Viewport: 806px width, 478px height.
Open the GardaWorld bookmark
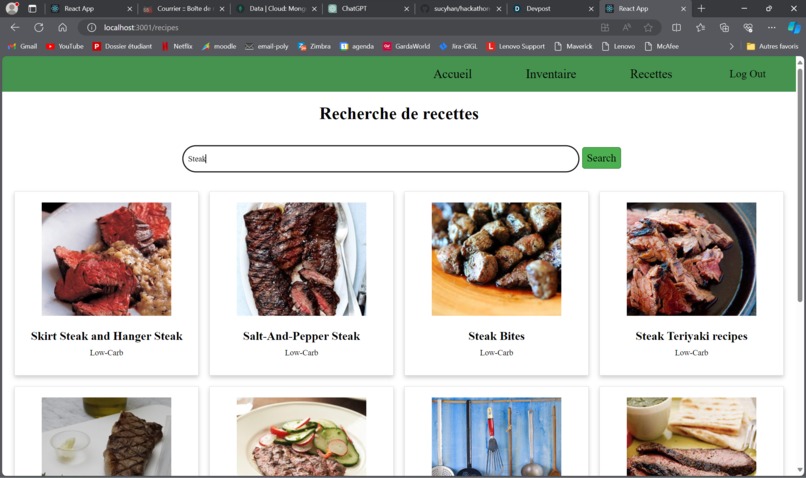click(406, 46)
